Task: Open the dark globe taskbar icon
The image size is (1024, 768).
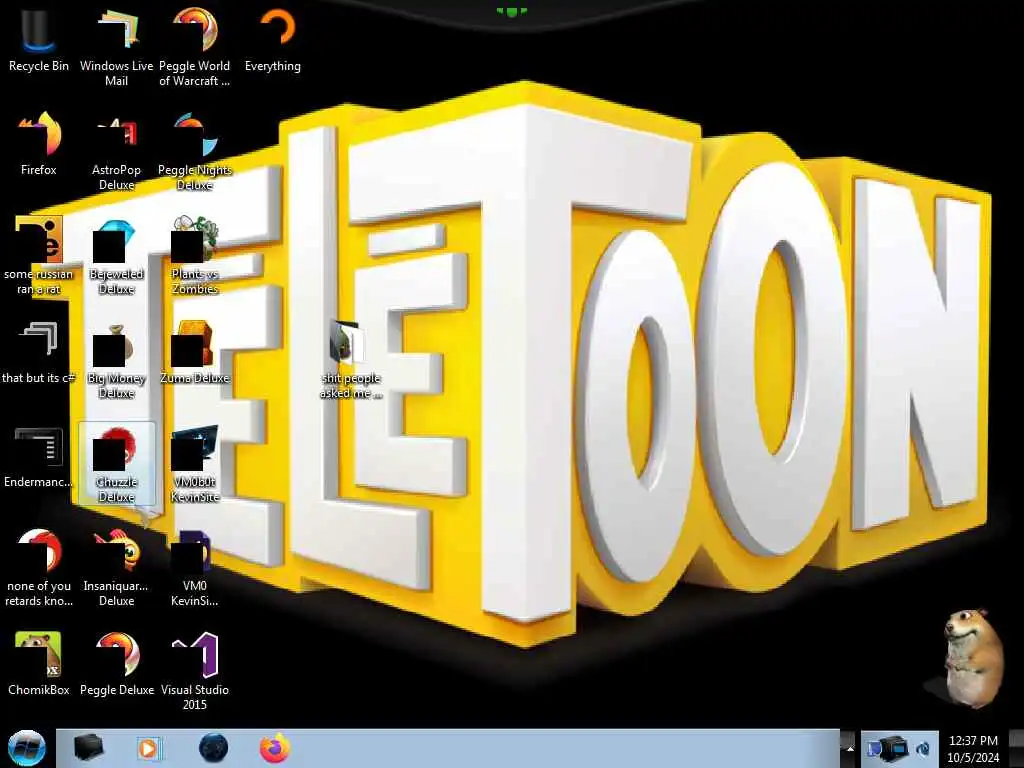Action: coord(214,748)
